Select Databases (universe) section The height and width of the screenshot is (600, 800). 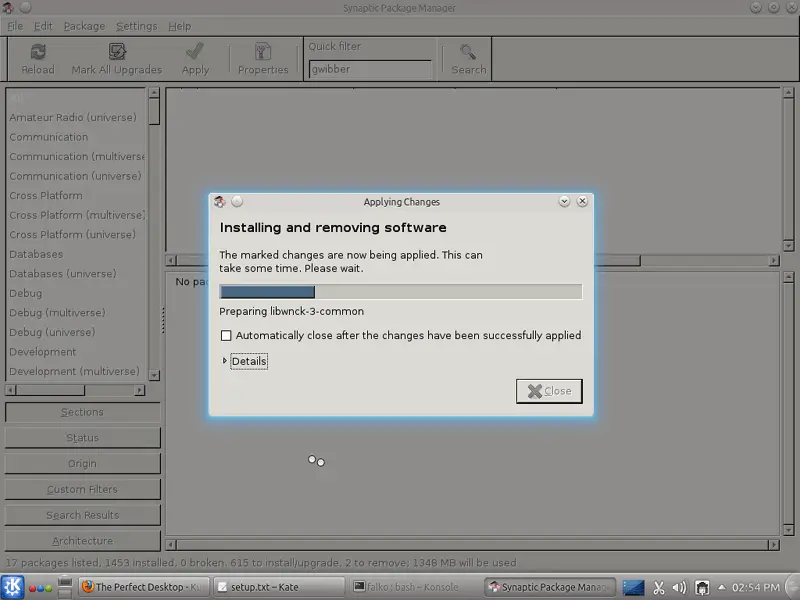coord(77,274)
